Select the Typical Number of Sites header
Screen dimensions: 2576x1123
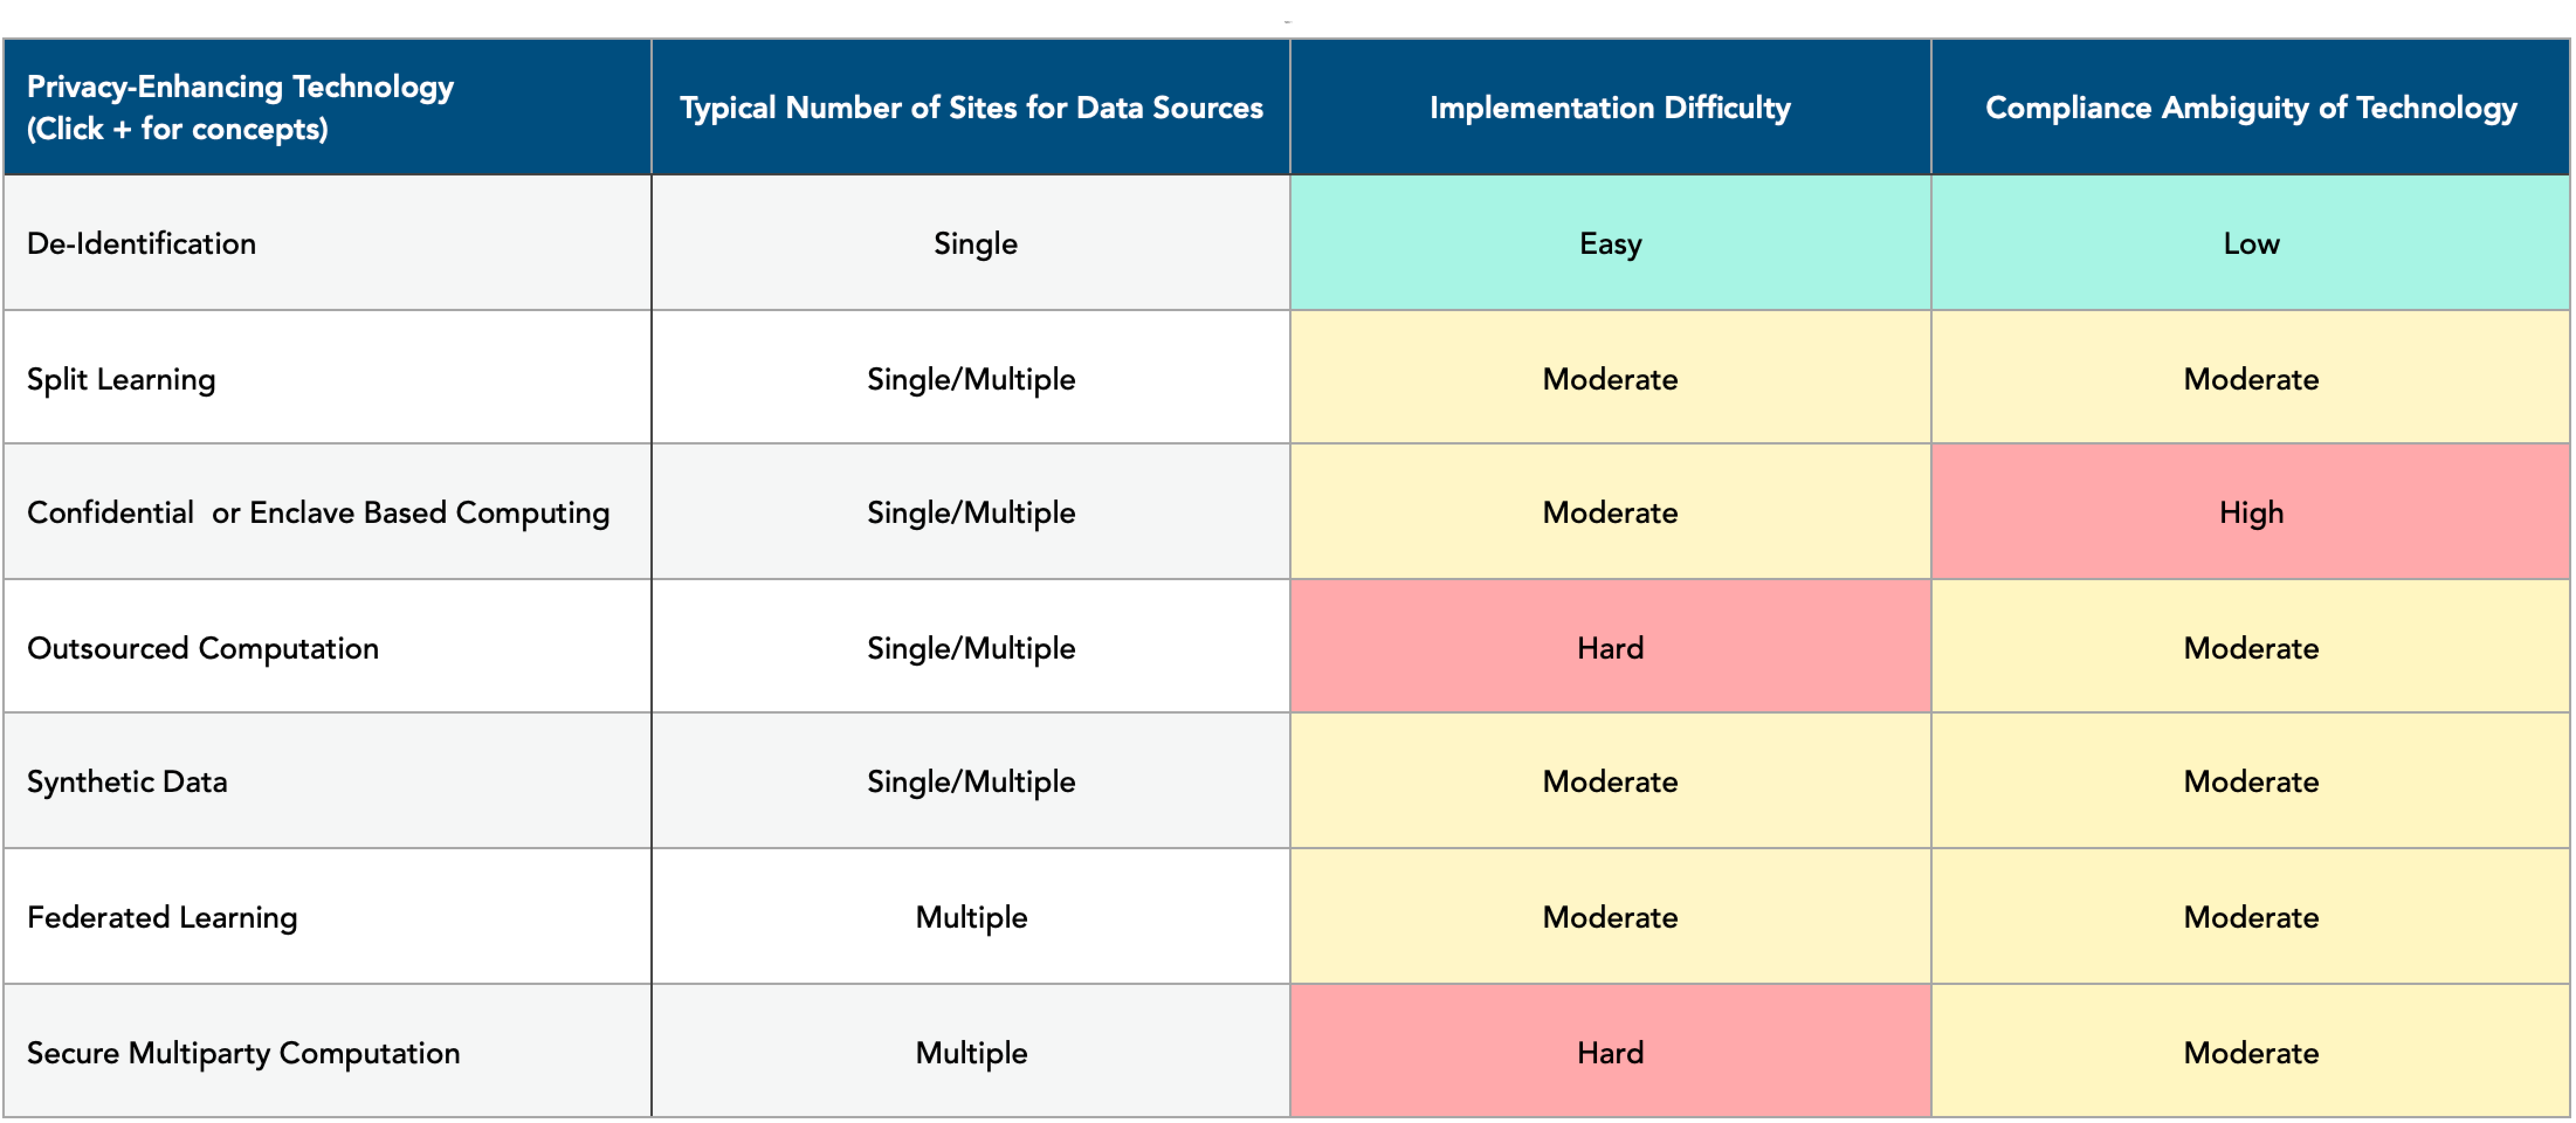[x=971, y=107]
